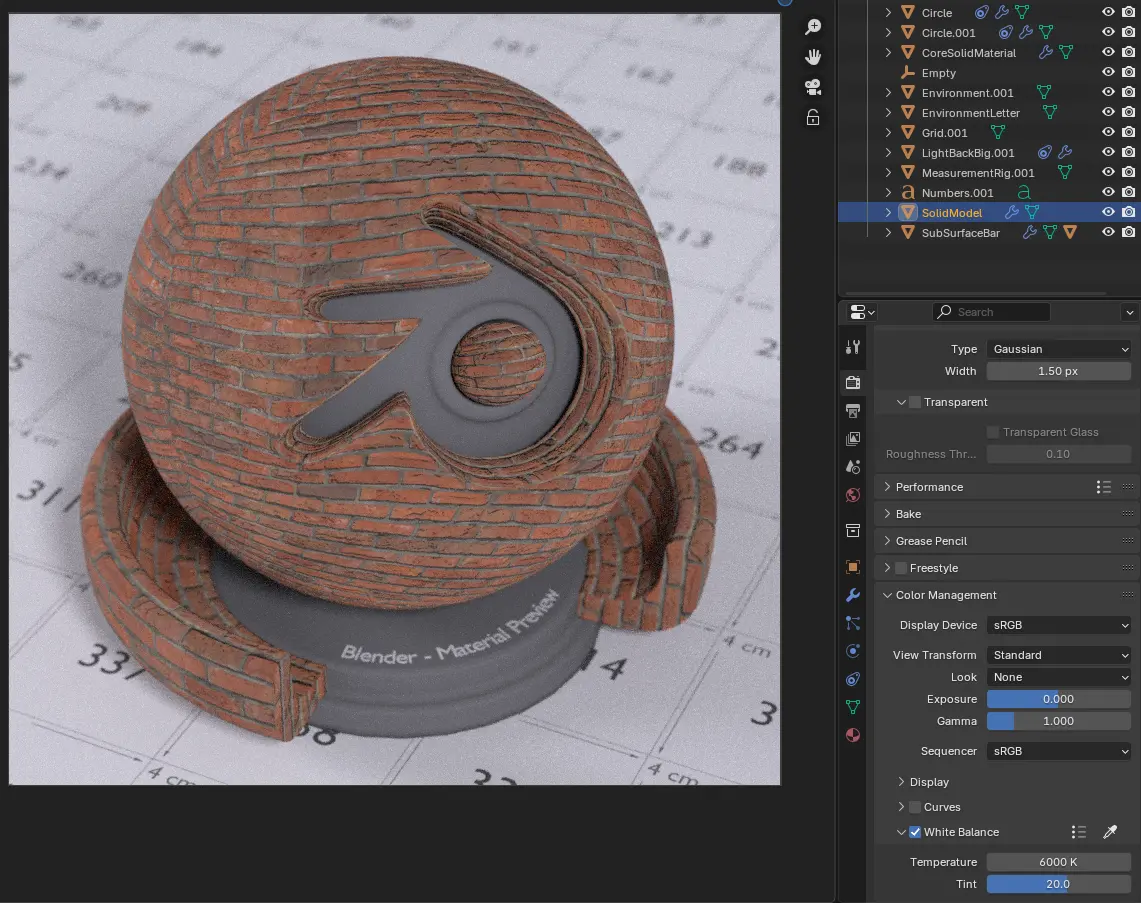The width and height of the screenshot is (1141, 903).
Task: Click the SubSurfaceBar orange mesh icon
Action: 1070,233
